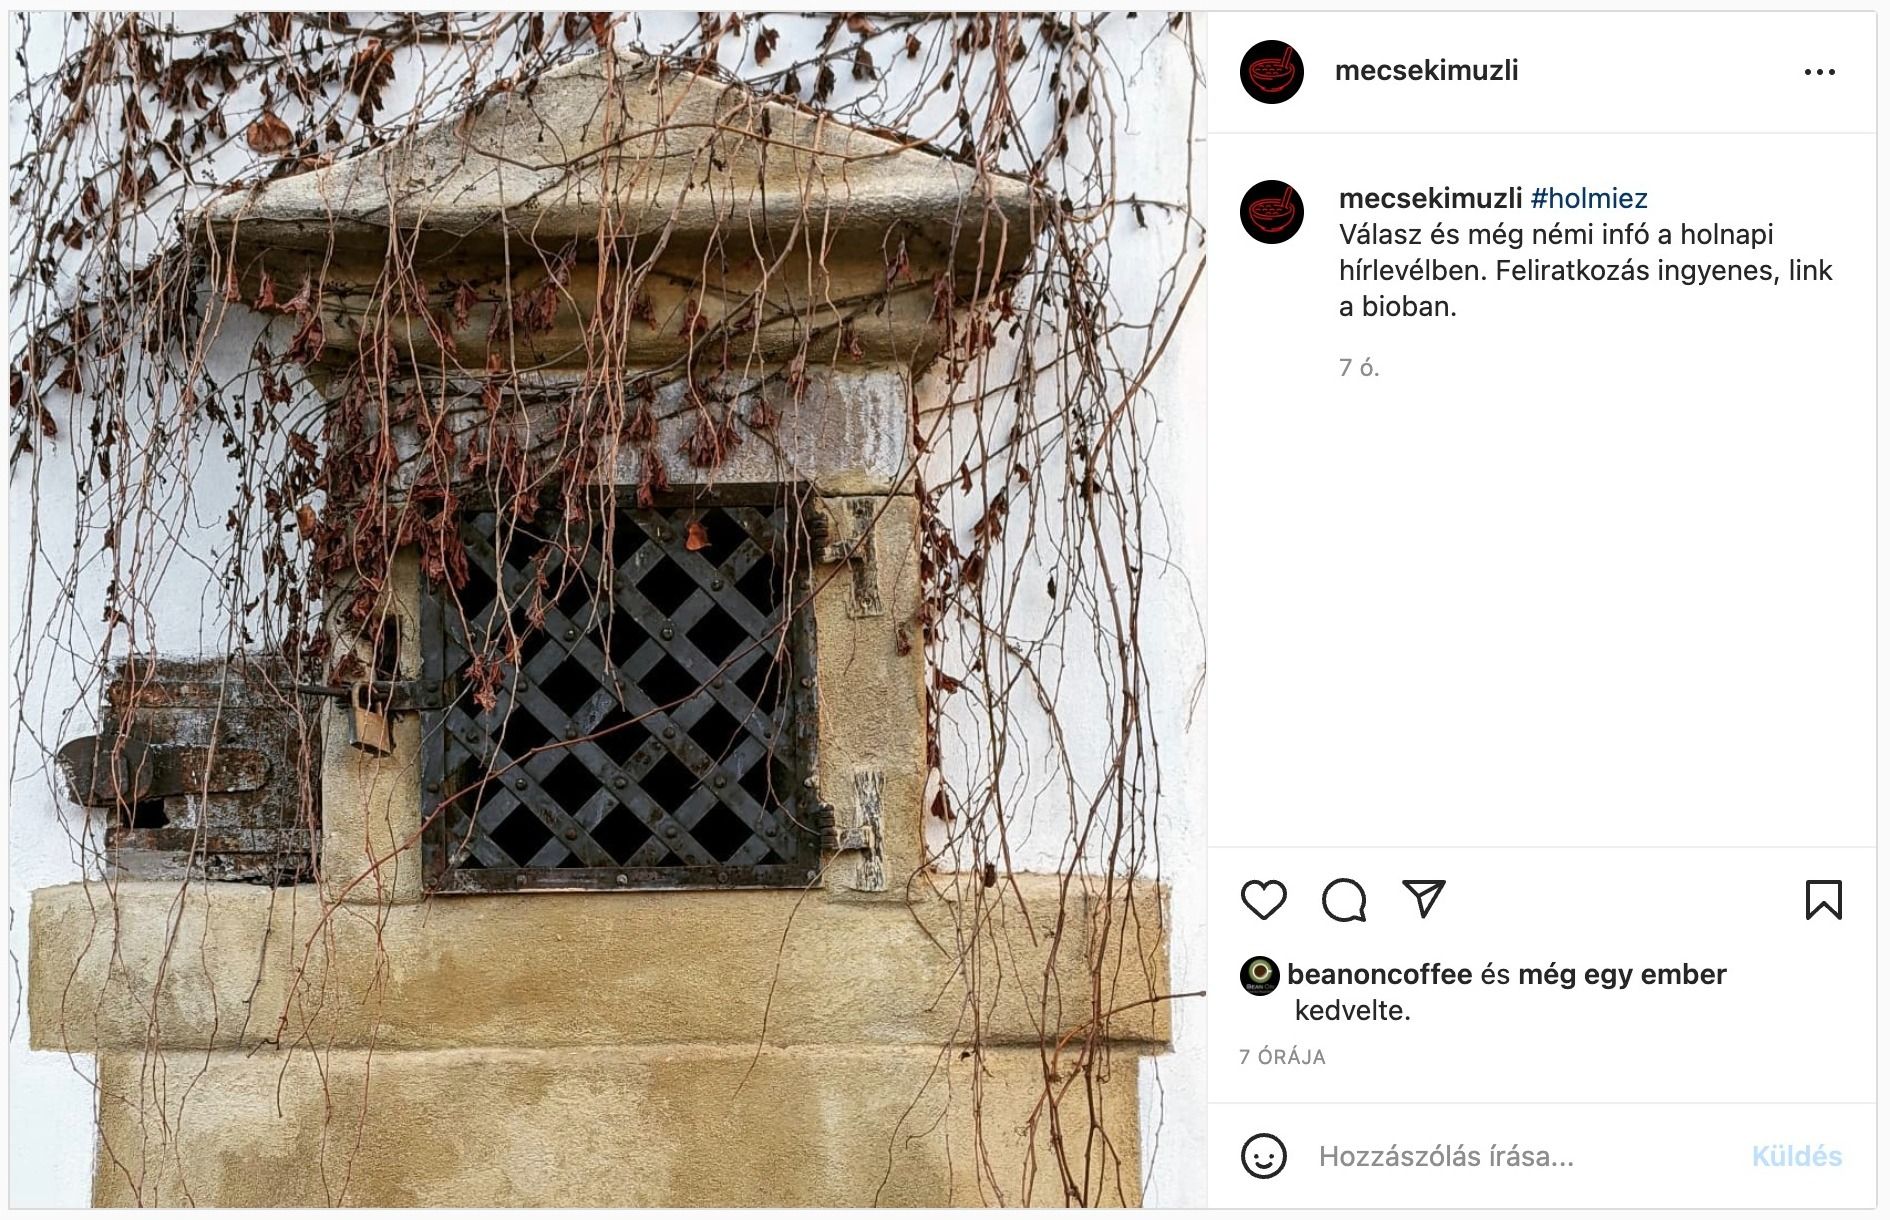1890x1220 pixels.
Task: Follow the #holmiez hashtag link
Action: click(x=1589, y=198)
